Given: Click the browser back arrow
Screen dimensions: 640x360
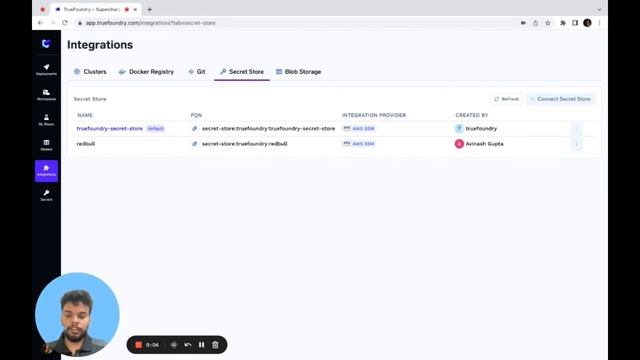Looking at the screenshot, I should [x=40, y=23].
